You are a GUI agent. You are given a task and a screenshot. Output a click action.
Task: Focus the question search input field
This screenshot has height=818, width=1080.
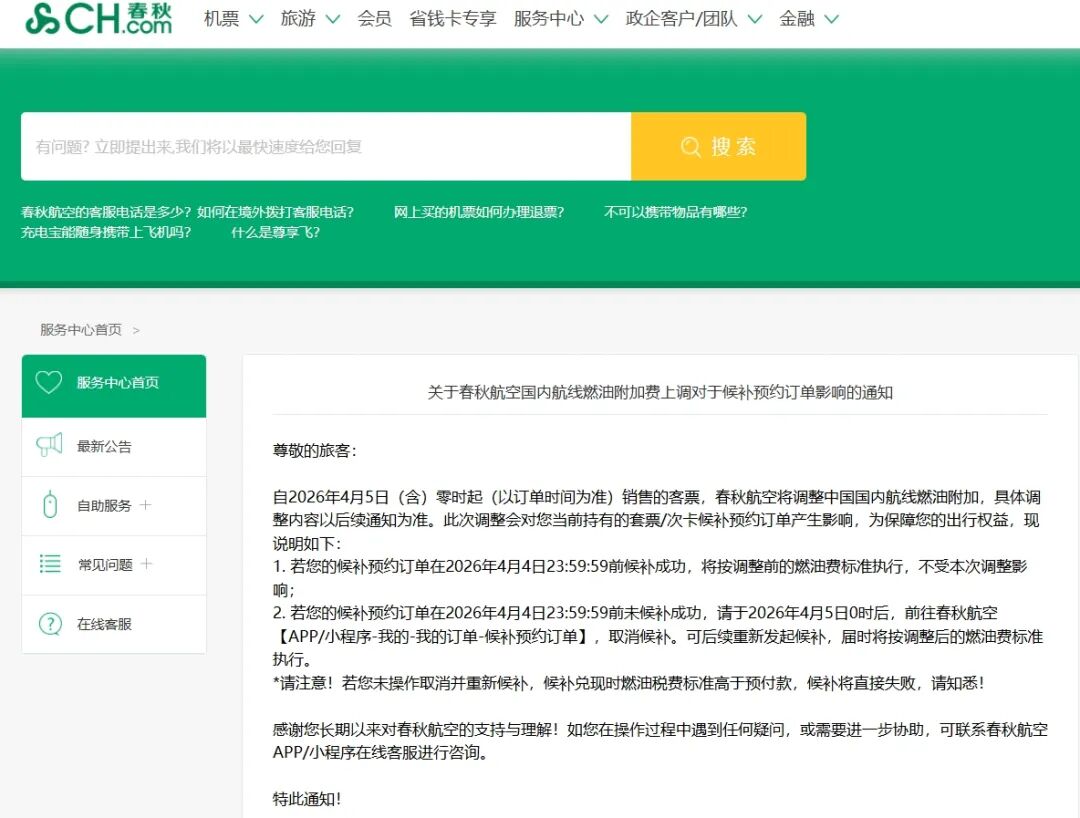326,147
